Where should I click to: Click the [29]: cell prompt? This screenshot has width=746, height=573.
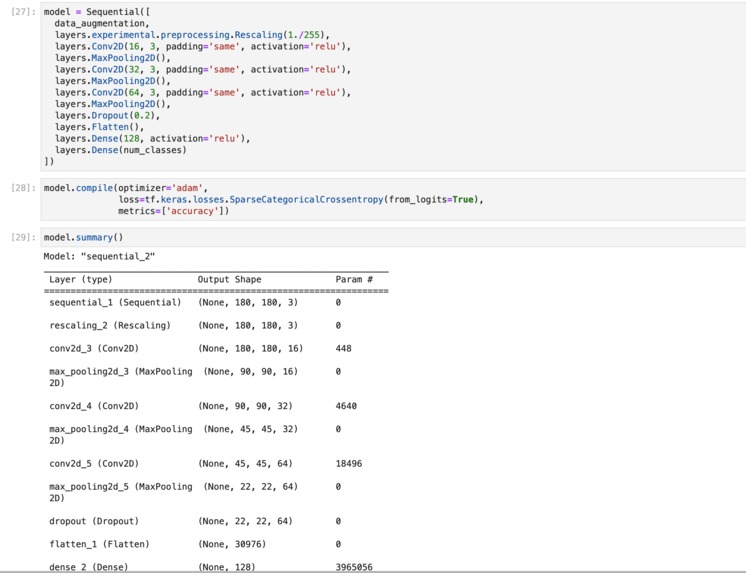23,237
